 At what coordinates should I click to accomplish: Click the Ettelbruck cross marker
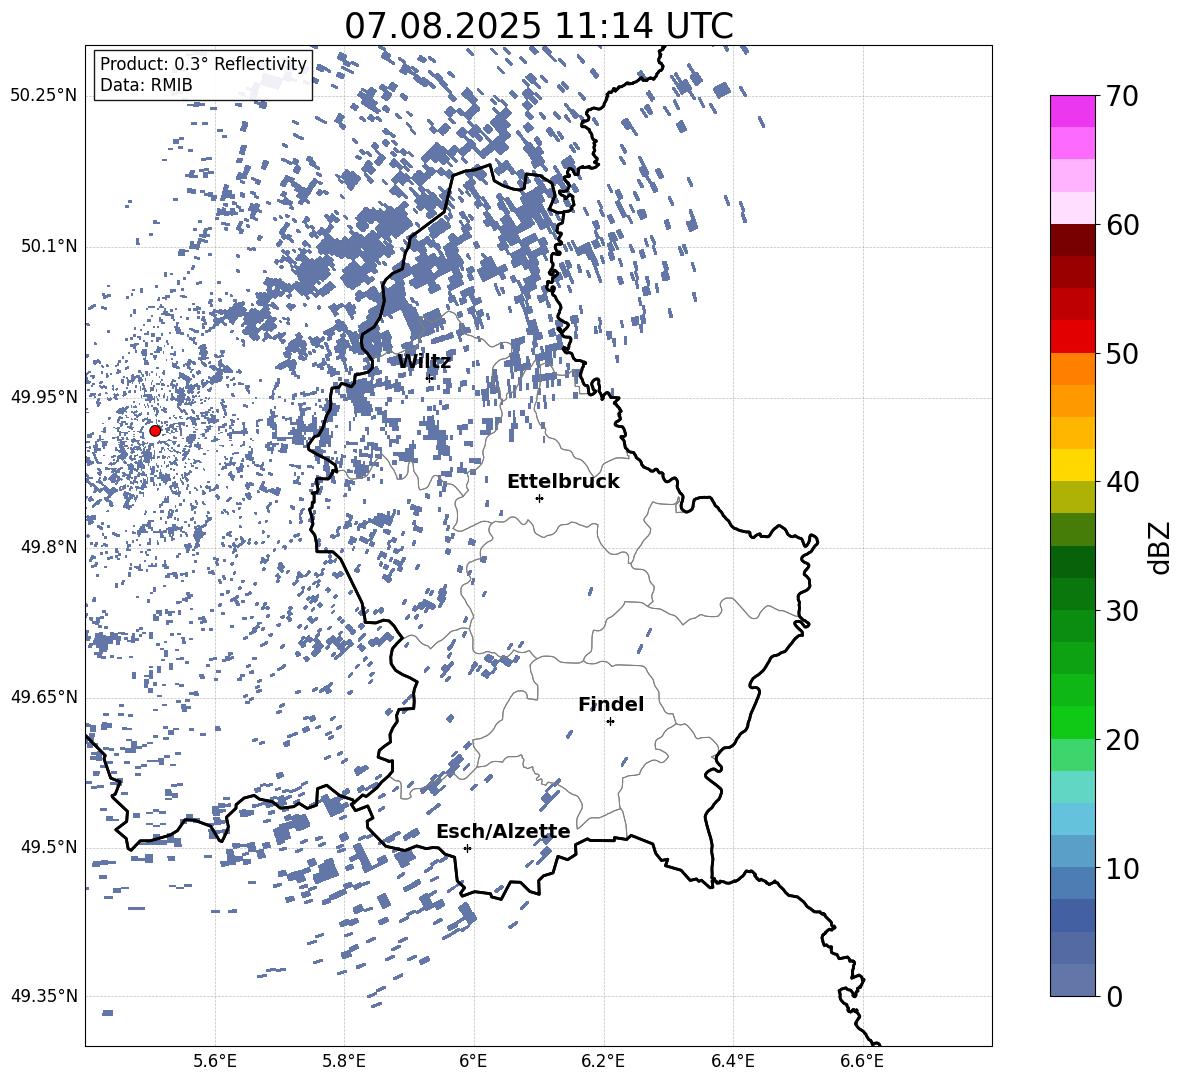pyautogui.click(x=539, y=498)
